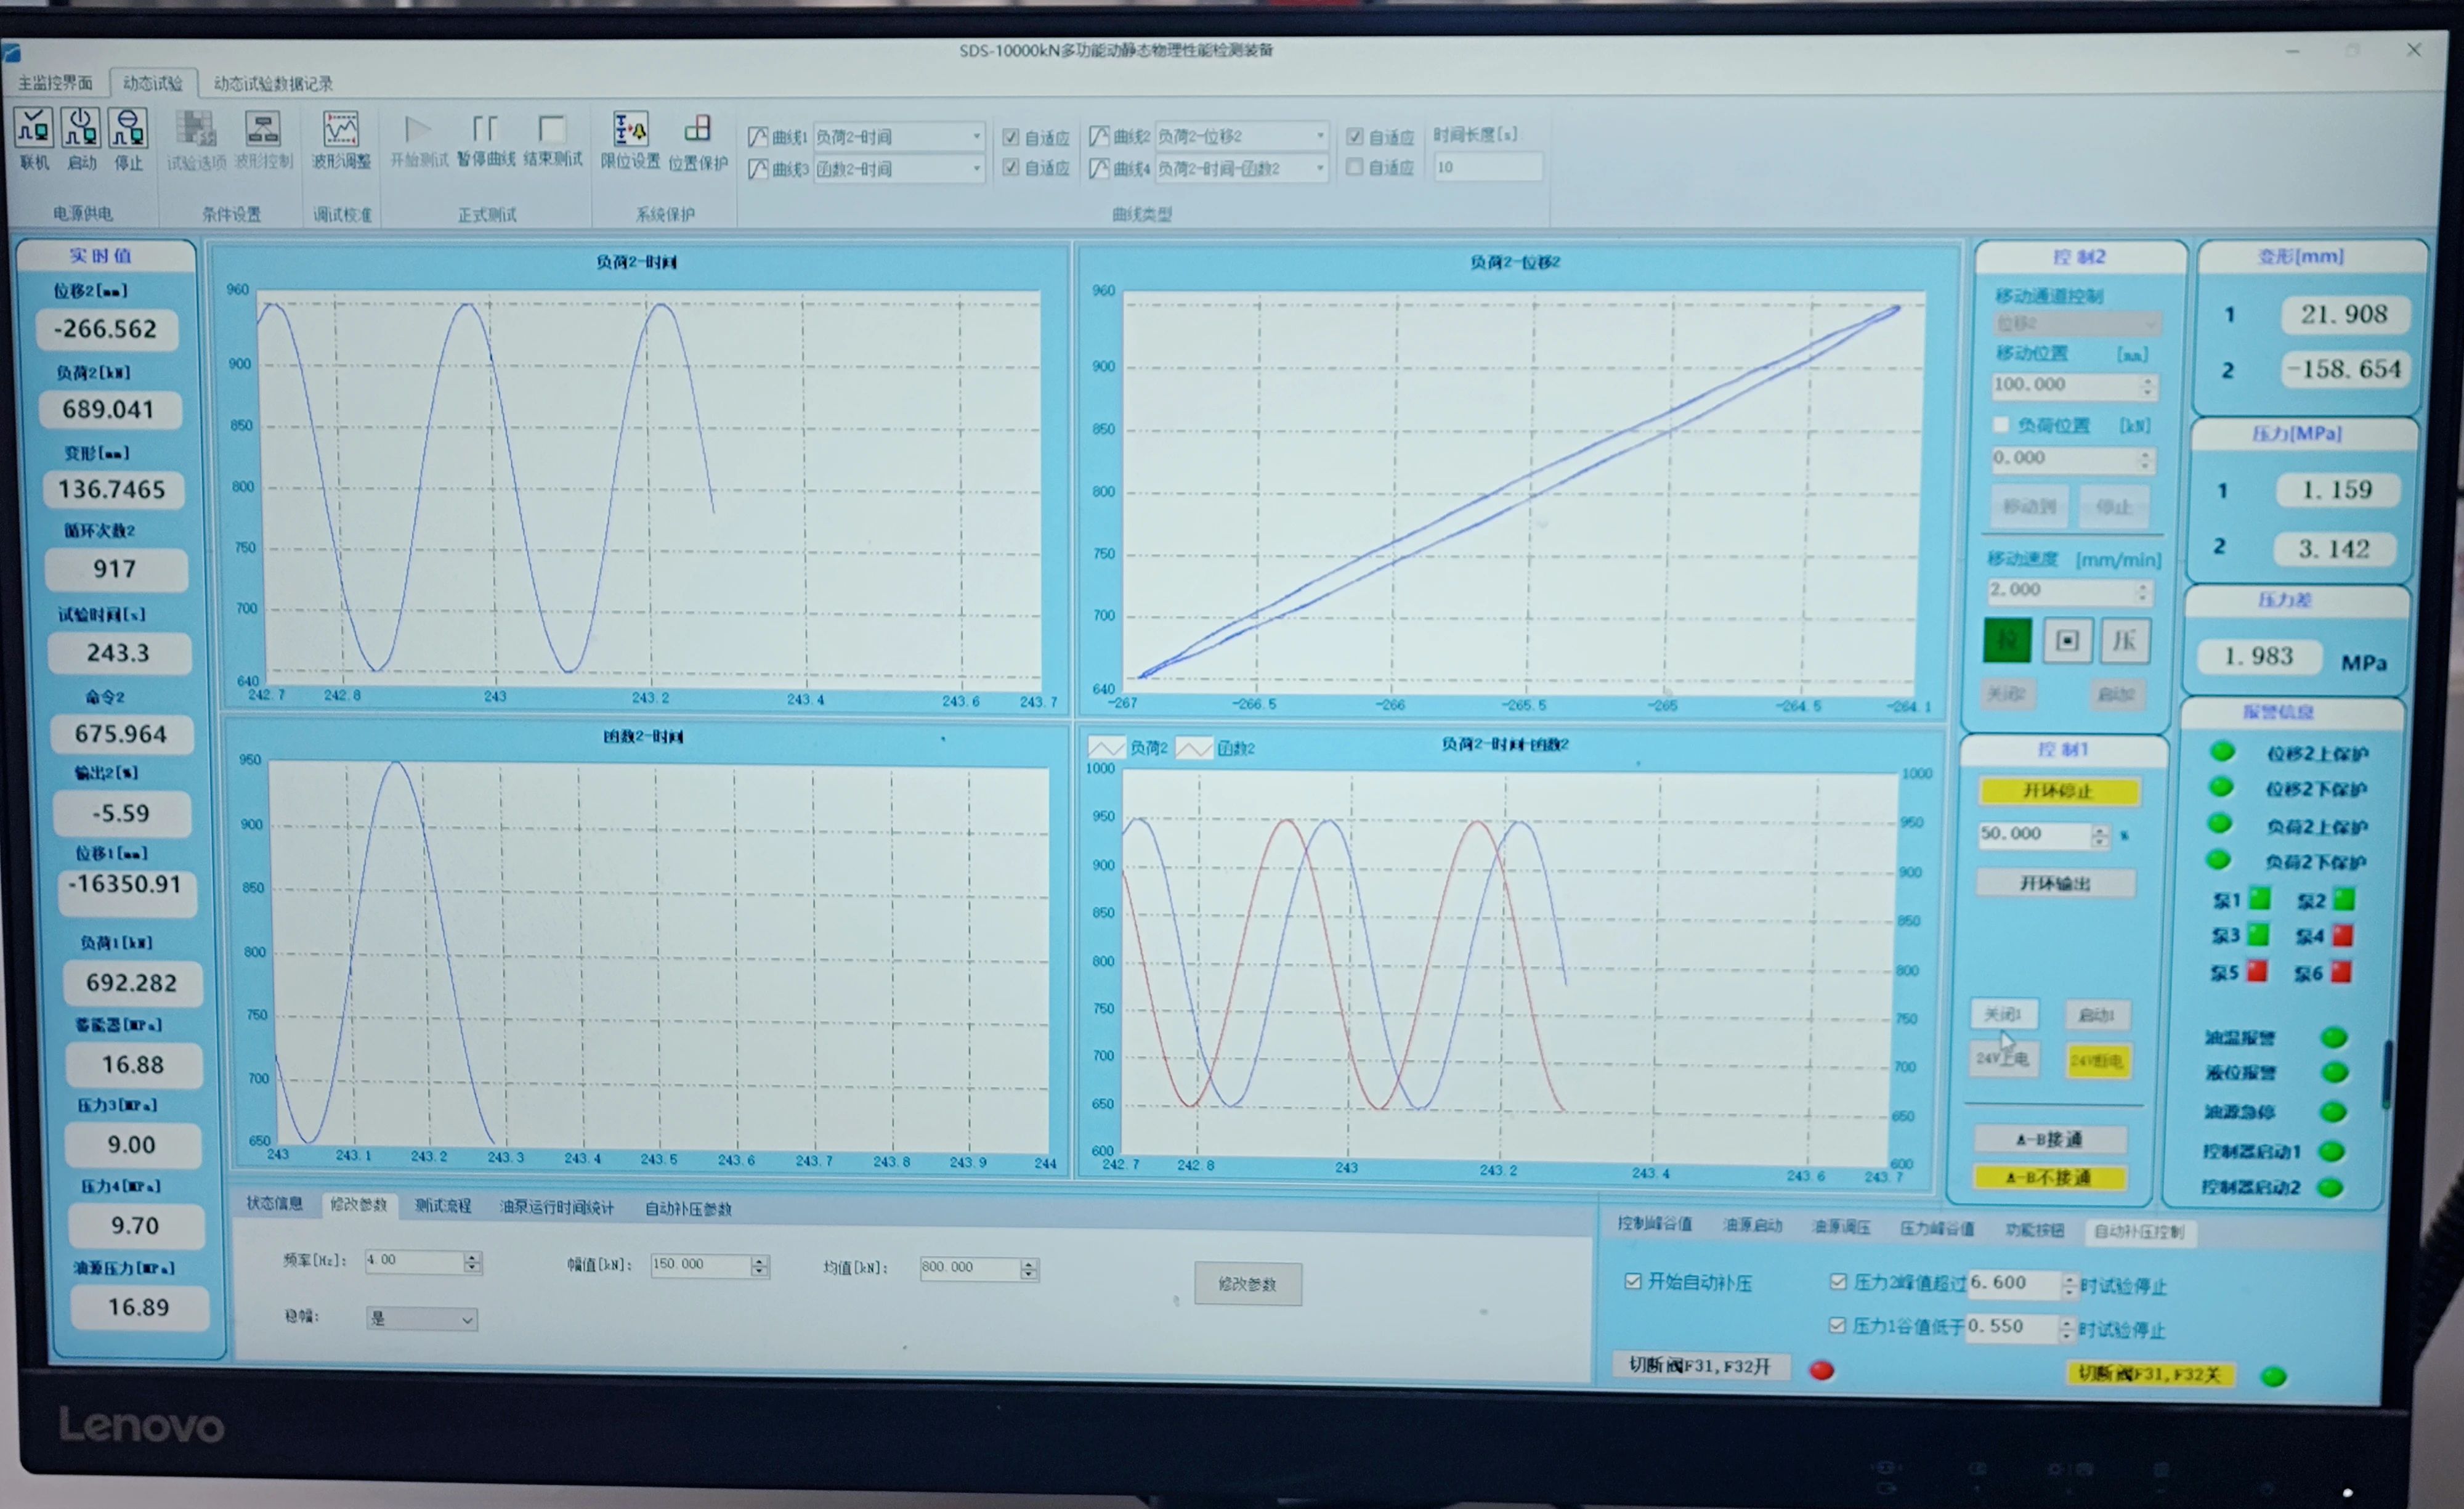
Task: Enable 自适应 checkbox for 曲线4
Action: [x=1355, y=168]
